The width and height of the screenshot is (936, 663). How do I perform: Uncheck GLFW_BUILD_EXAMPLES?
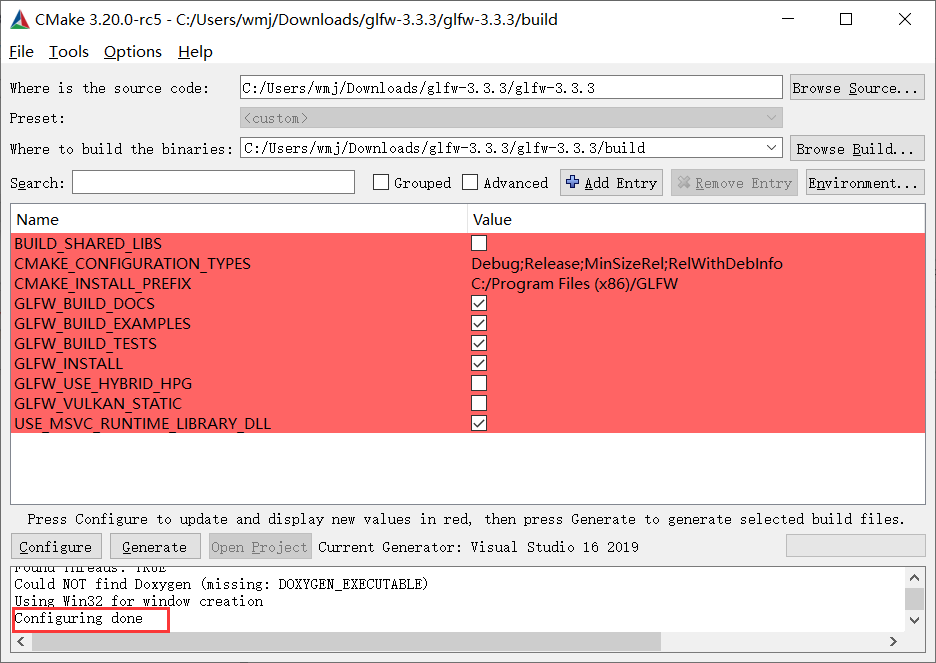click(478, 323)
